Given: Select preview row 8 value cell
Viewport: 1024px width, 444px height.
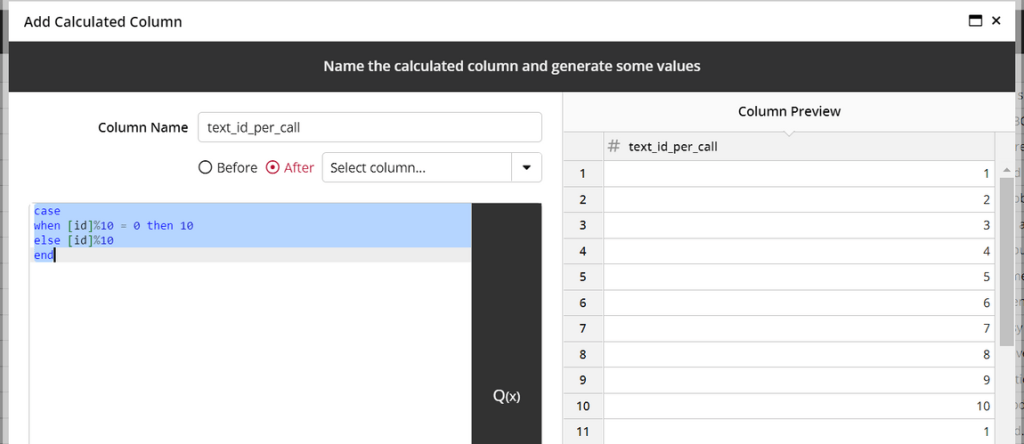Looking at the screenshot, I should pos(799,355).
